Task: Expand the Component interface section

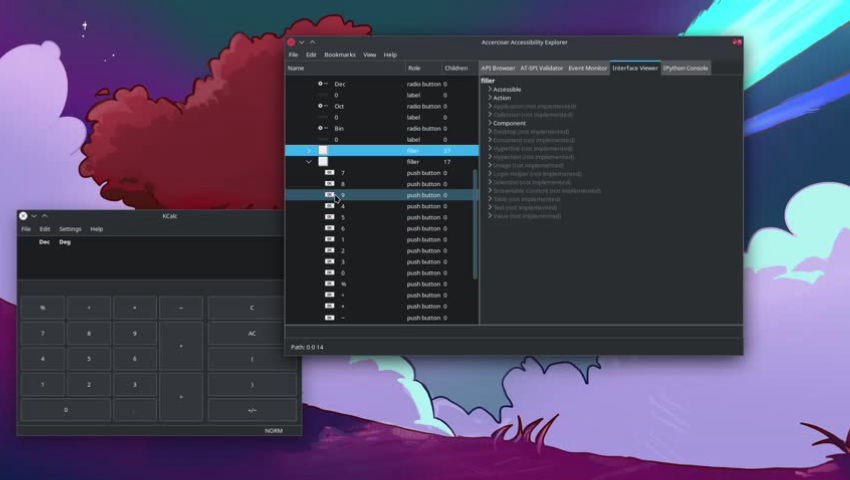Action: click(x=490, y=123)
